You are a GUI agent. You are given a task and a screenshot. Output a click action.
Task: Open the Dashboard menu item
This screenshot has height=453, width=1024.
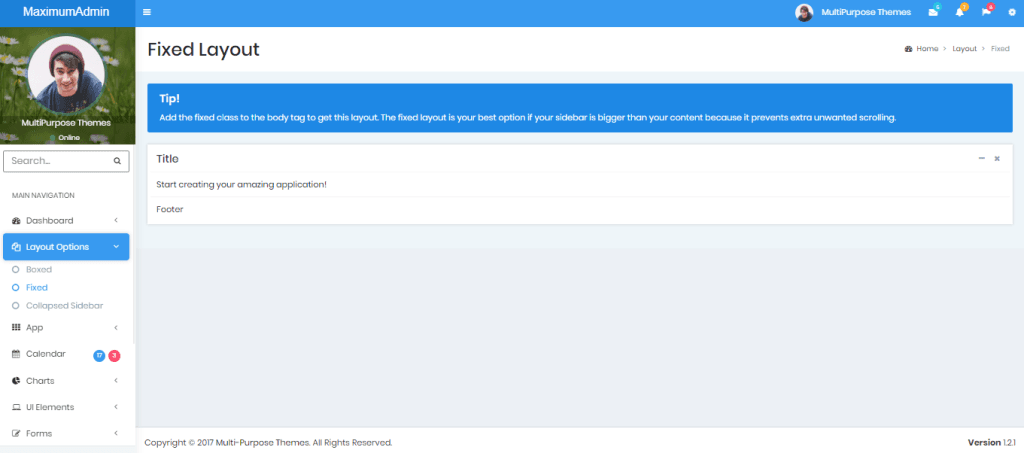tap(66, 221)
